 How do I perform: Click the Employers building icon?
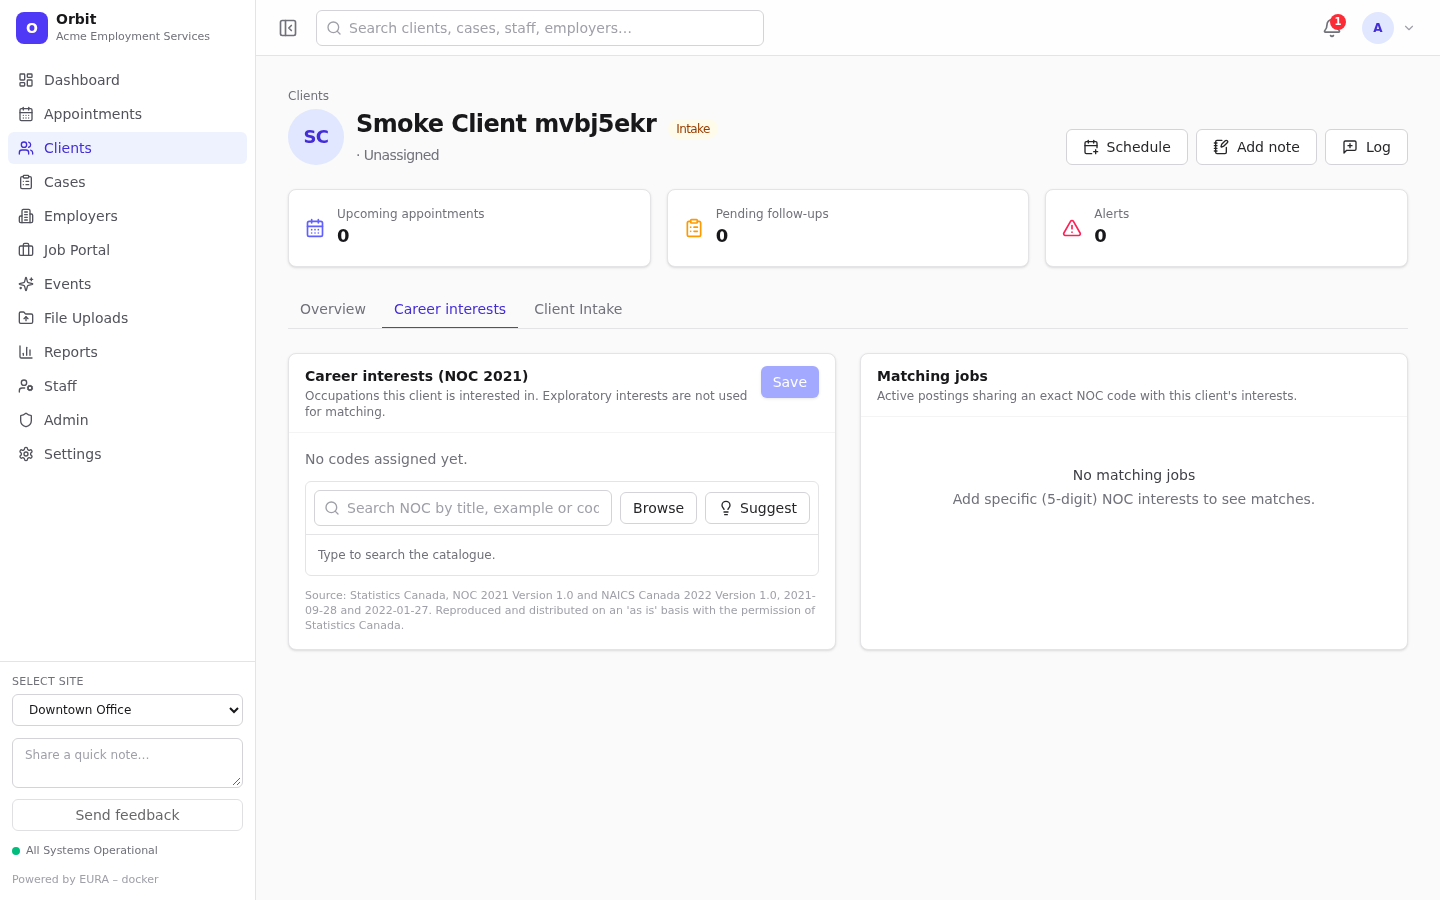26,216
